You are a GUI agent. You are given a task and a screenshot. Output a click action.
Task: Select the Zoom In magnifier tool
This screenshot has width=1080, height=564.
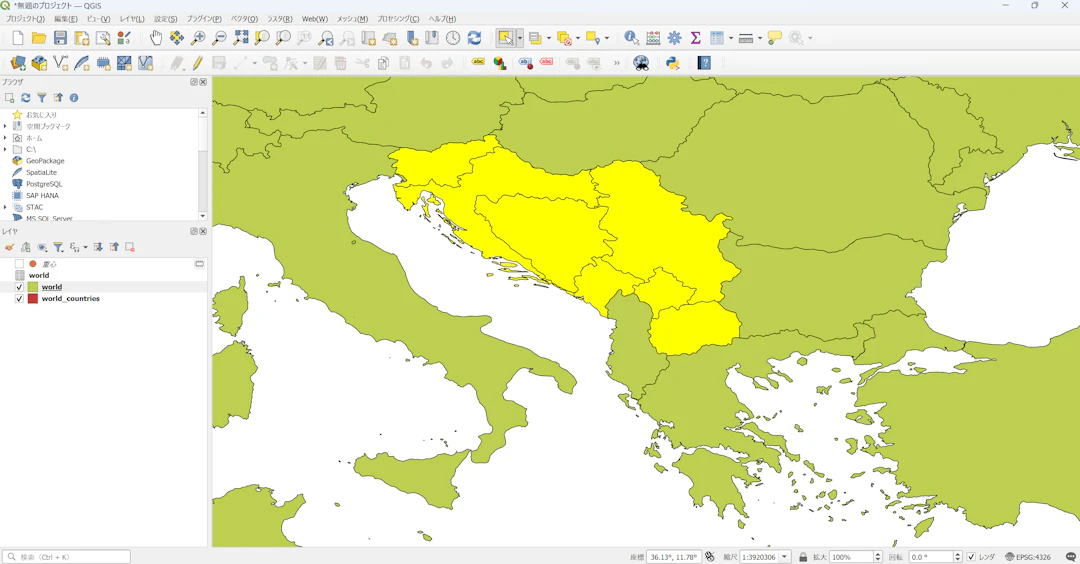pos(198,38)
